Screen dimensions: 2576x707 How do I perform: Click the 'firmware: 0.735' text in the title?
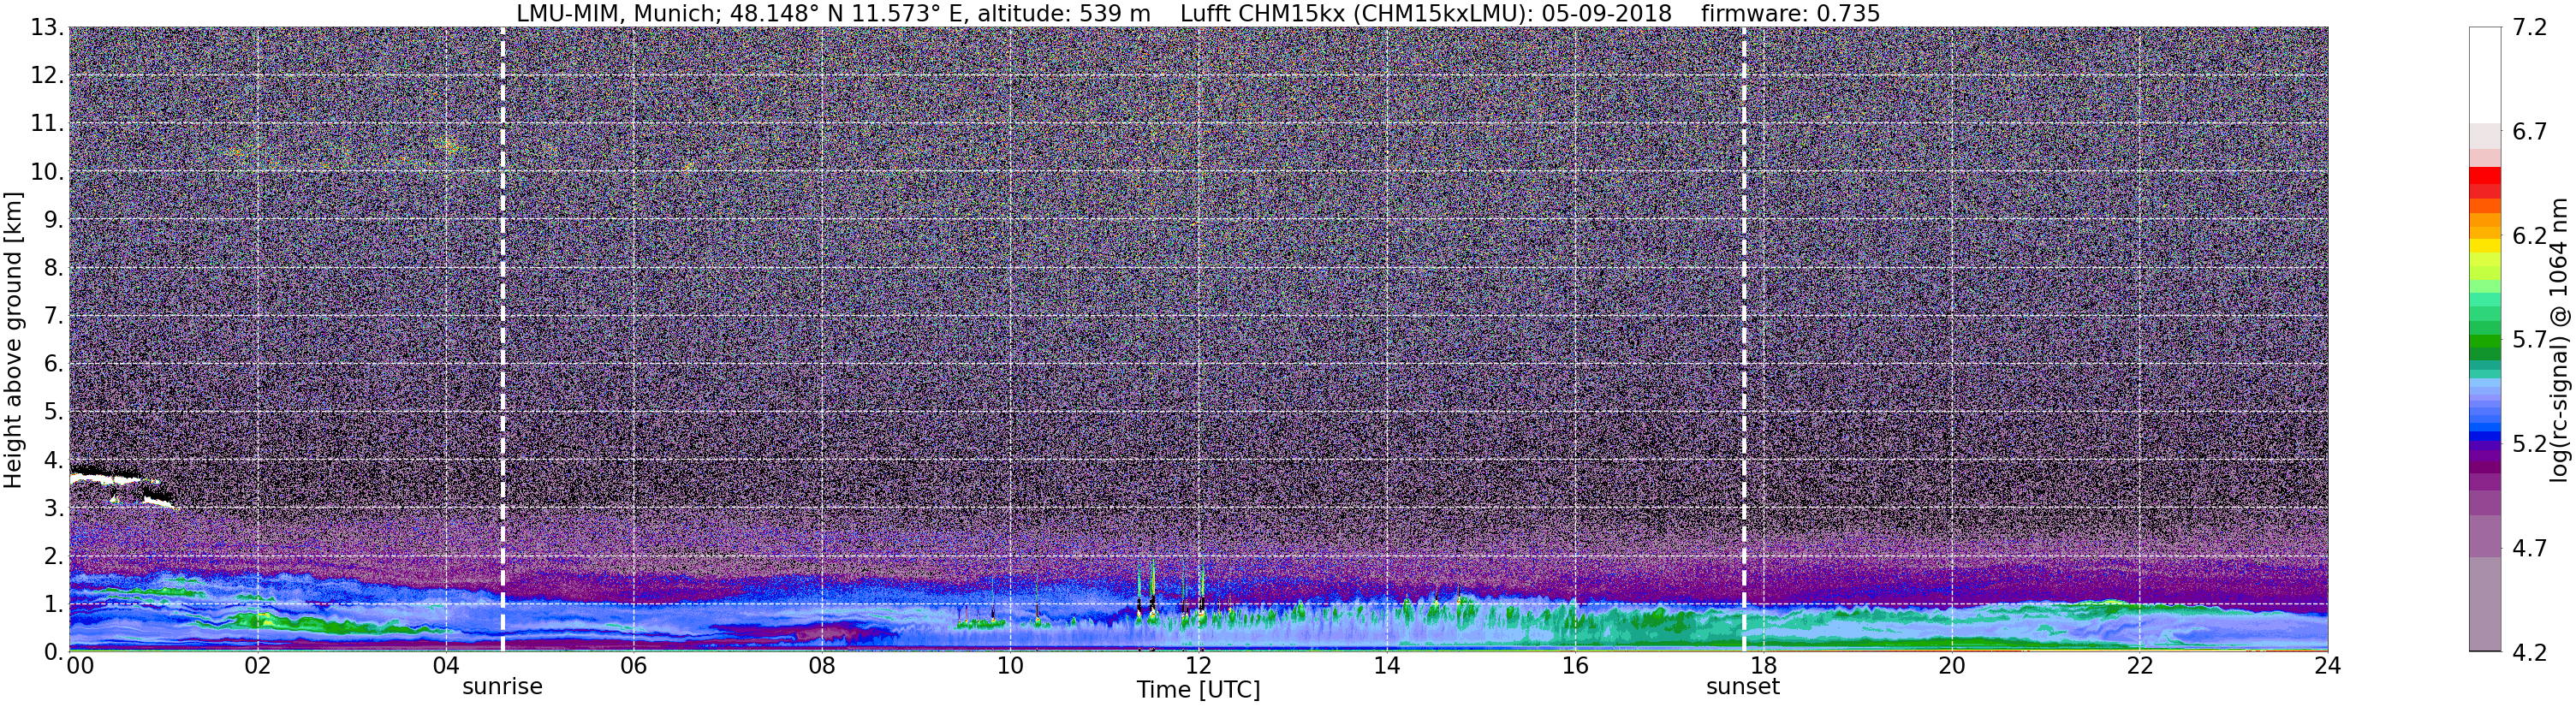click(1790, 13)
